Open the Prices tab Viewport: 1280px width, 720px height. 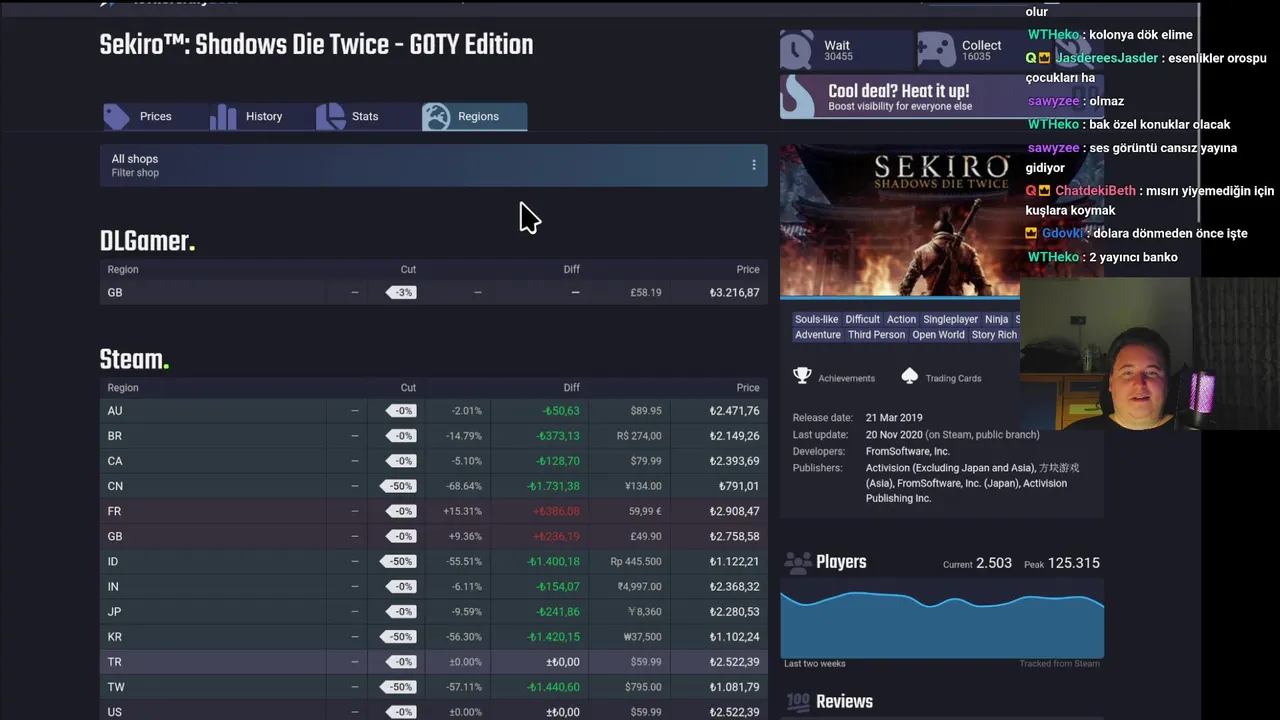155,116
